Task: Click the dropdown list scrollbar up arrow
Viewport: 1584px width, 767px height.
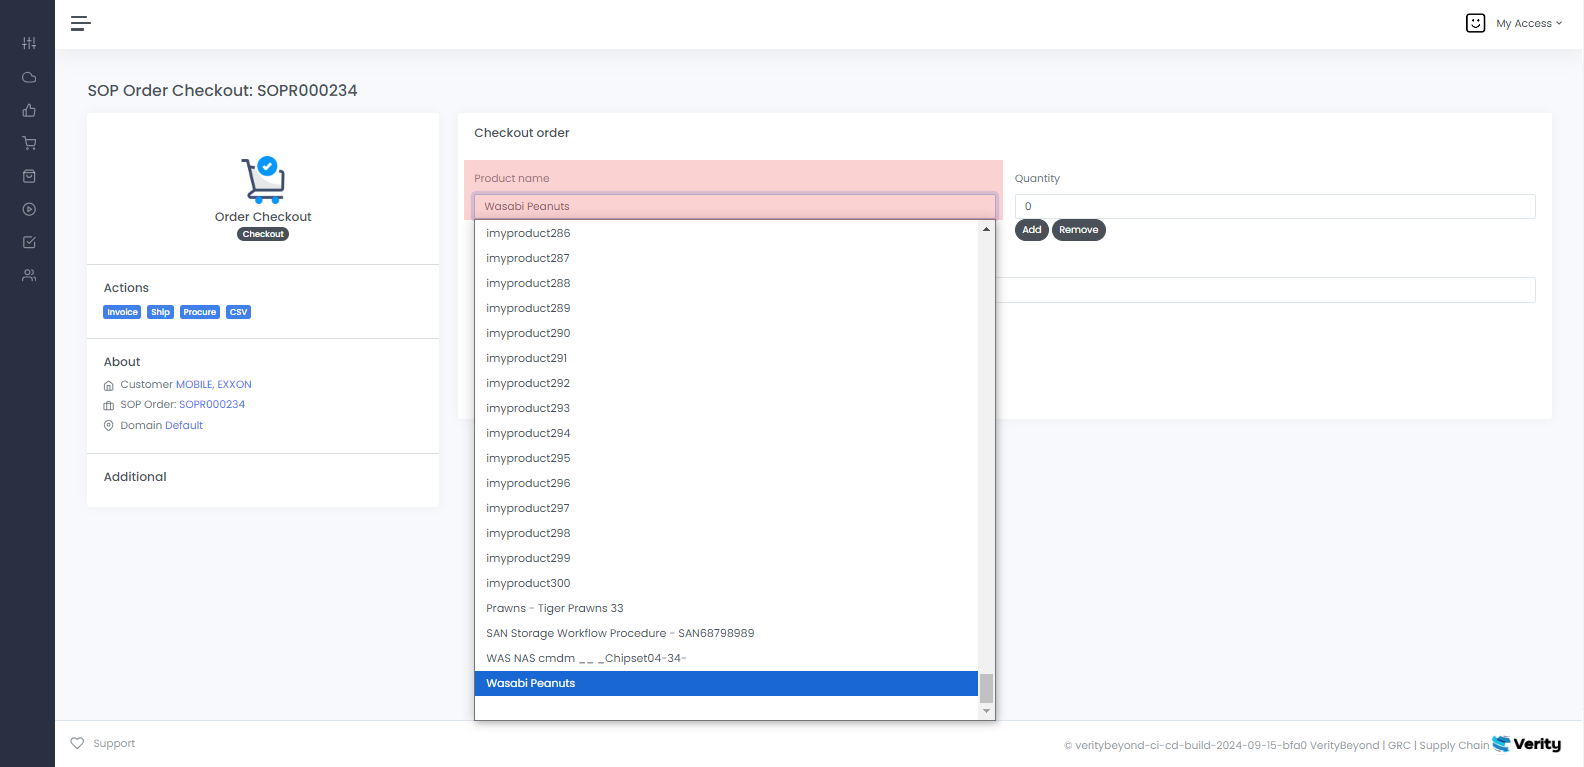Action: point(986,230)
